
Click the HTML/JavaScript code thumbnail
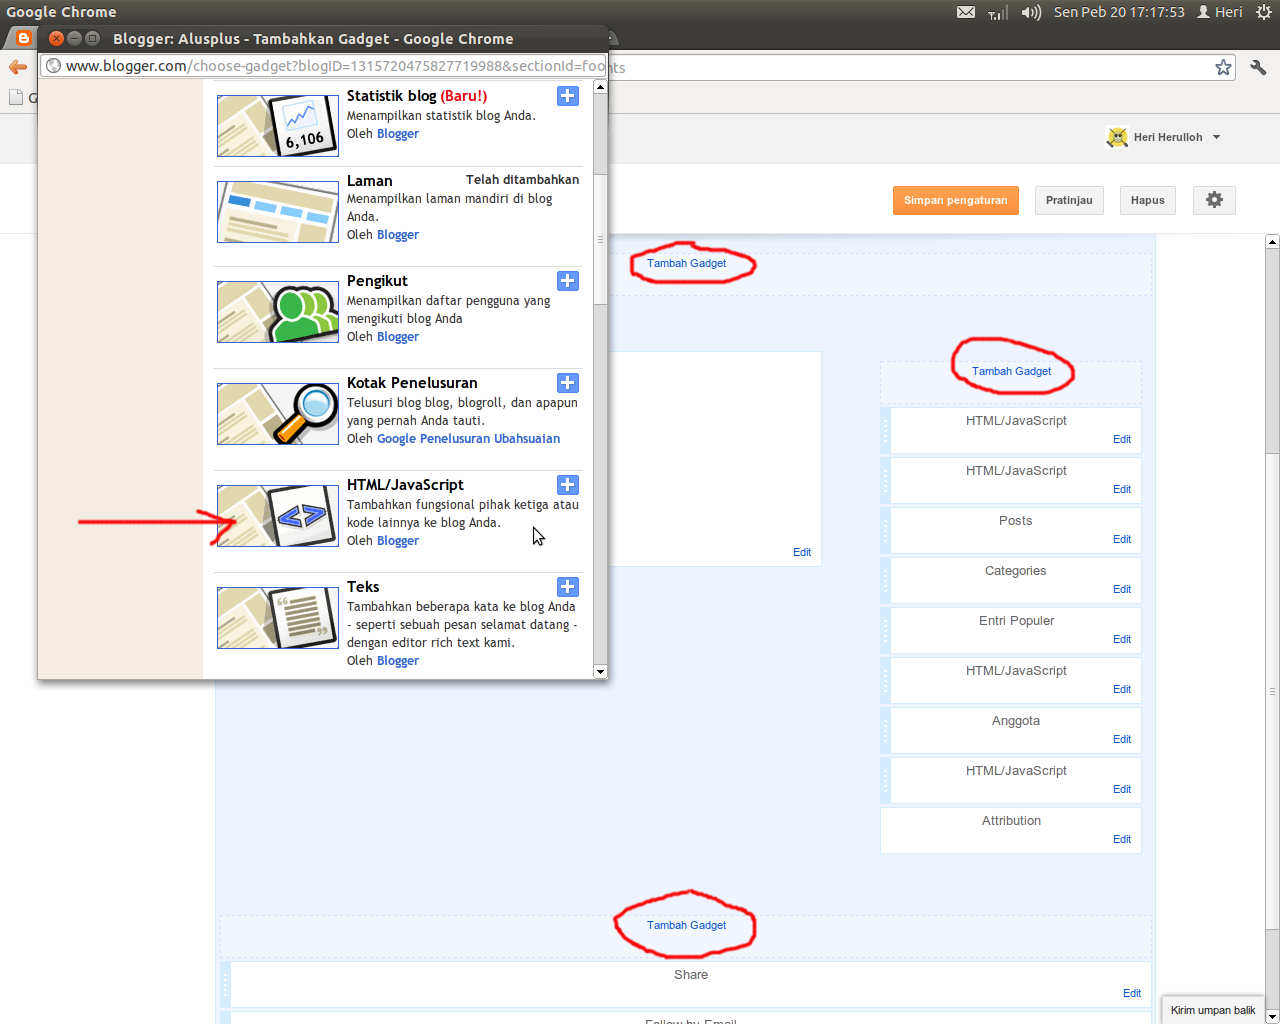[x=278, y=516]
